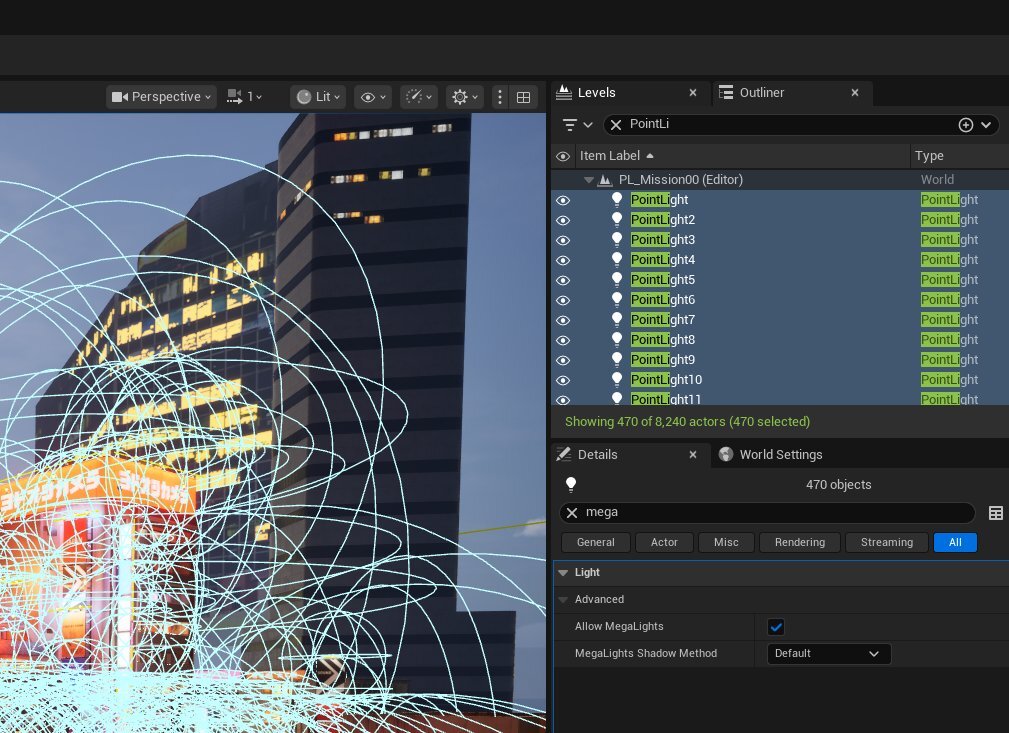Open the property matrix table icon
This screenshot has width=1009, height=733.
click(995, 513)
